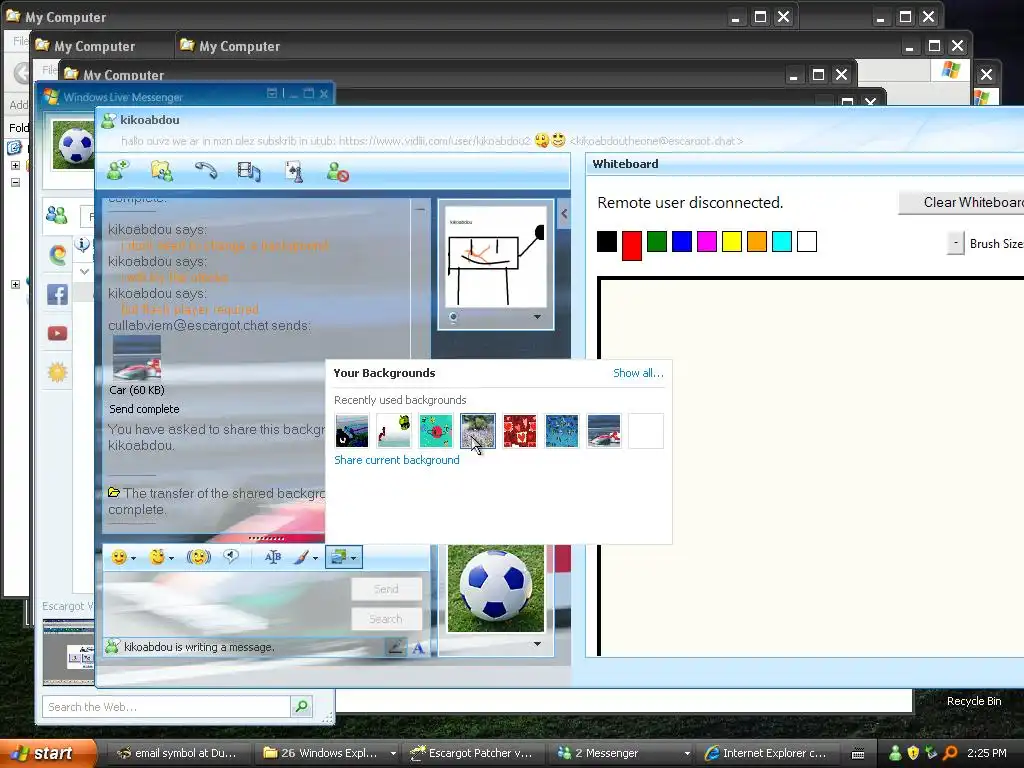Image resolution: width=1024 pixels, height=768 pixels.
Task: Open the color scheme paintbrush
Action: pos(301,557)
